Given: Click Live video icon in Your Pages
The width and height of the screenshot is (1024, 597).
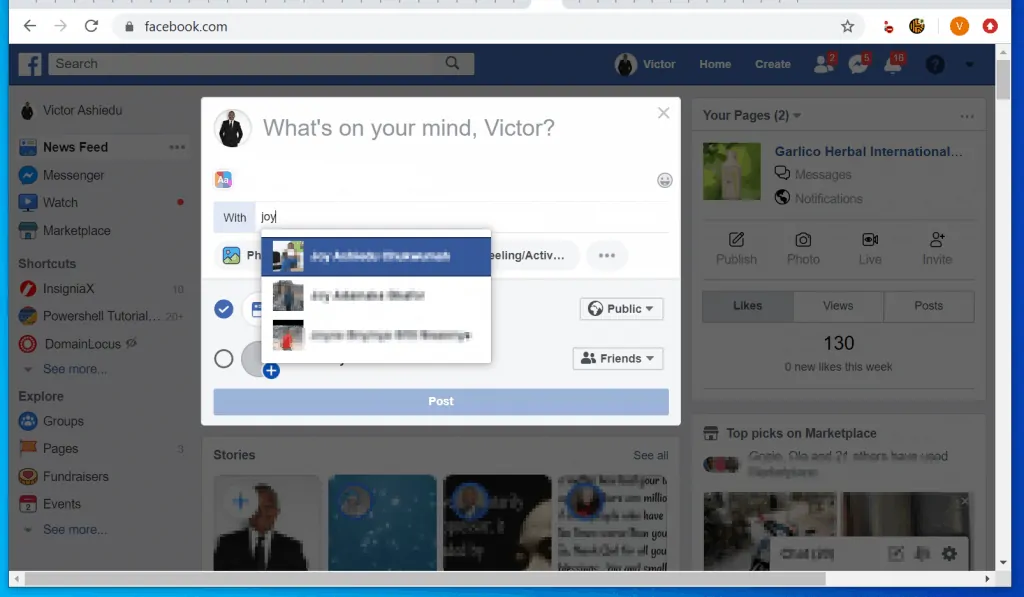Looking at the screenshot, I should click(x=870, y=240).
